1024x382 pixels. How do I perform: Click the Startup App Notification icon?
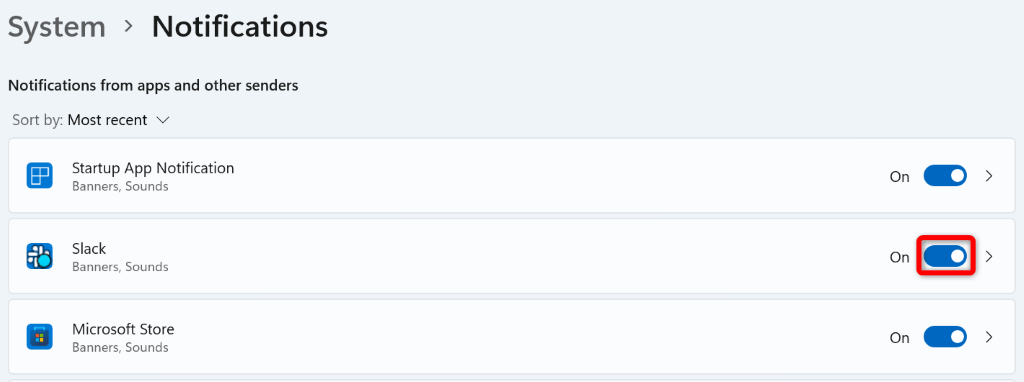39,176
